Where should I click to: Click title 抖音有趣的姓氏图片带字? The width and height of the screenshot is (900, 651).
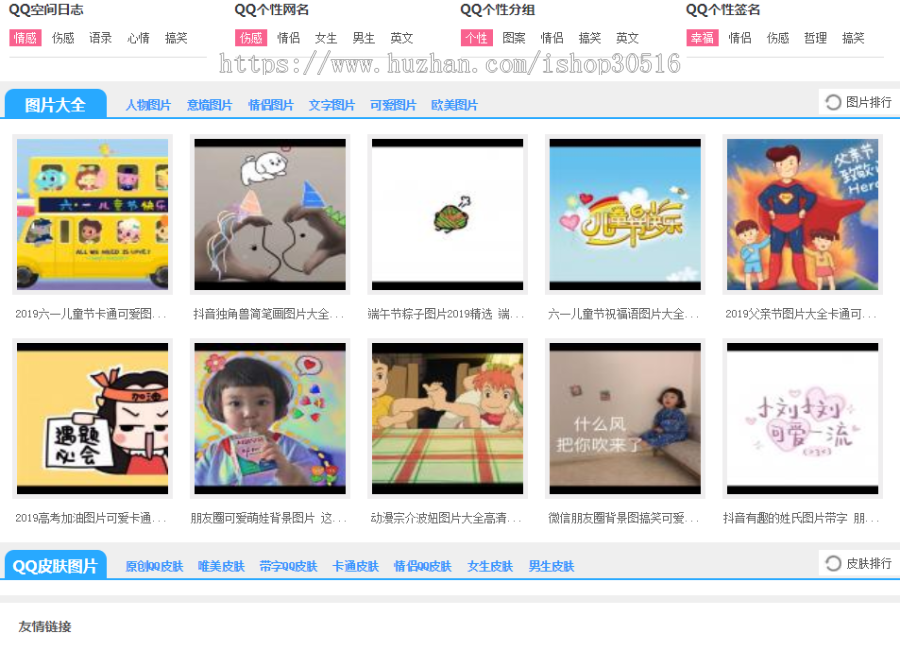coord(801,518)
